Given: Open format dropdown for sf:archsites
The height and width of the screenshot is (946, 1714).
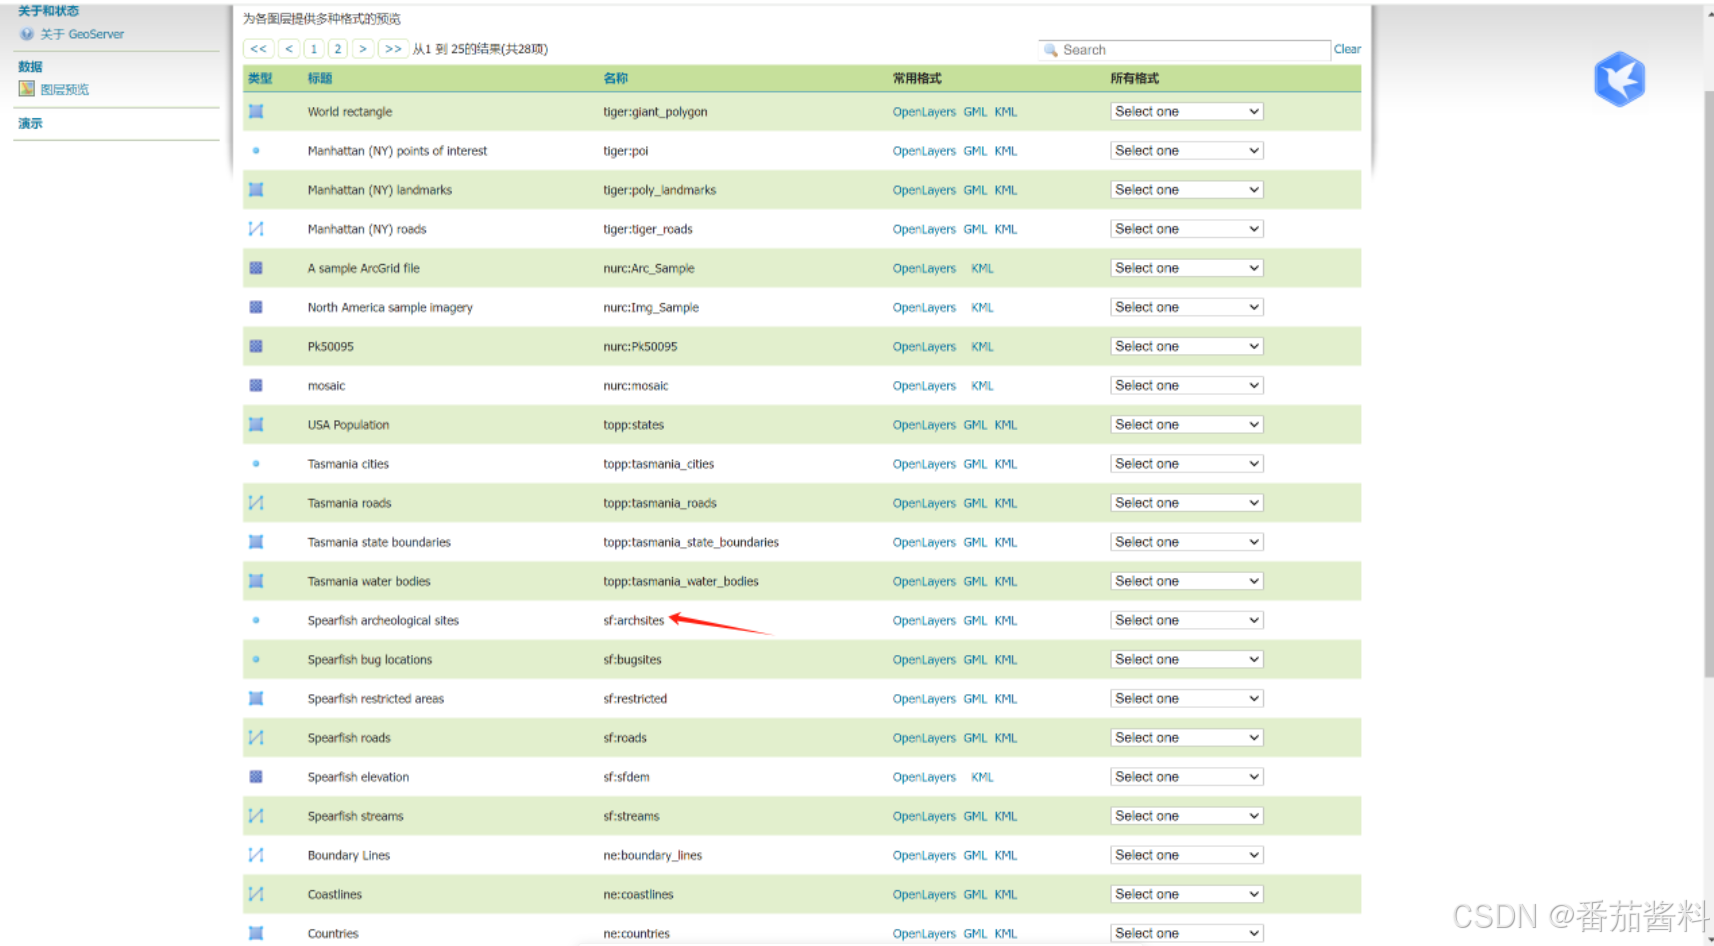Looking at the screenshot, I should pos(1186,620).
